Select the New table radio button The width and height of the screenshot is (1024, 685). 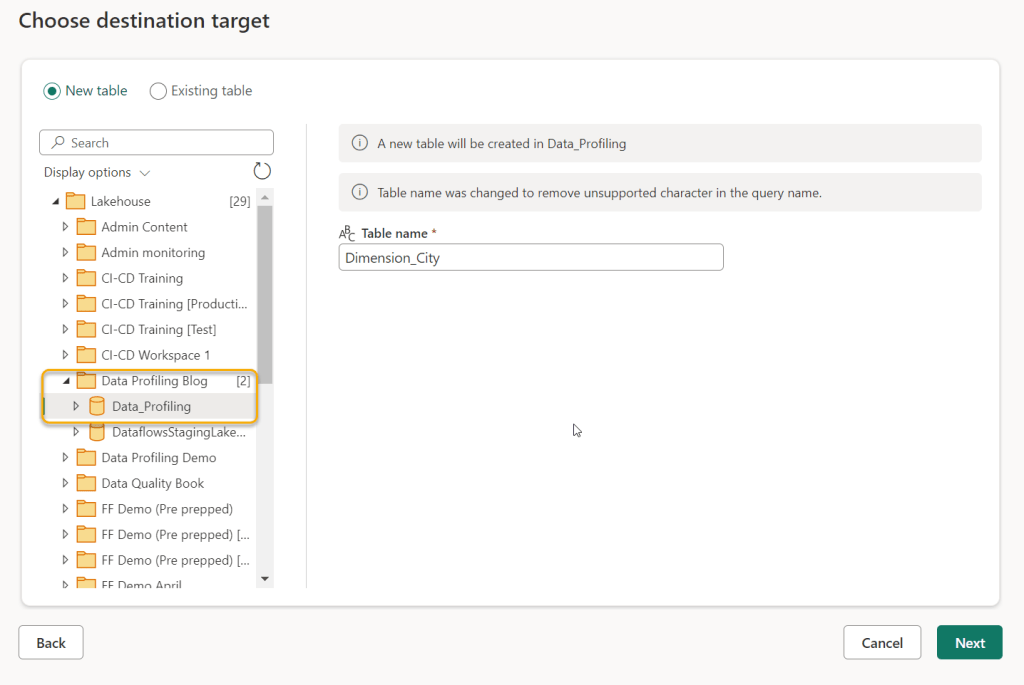click(52, 91)
